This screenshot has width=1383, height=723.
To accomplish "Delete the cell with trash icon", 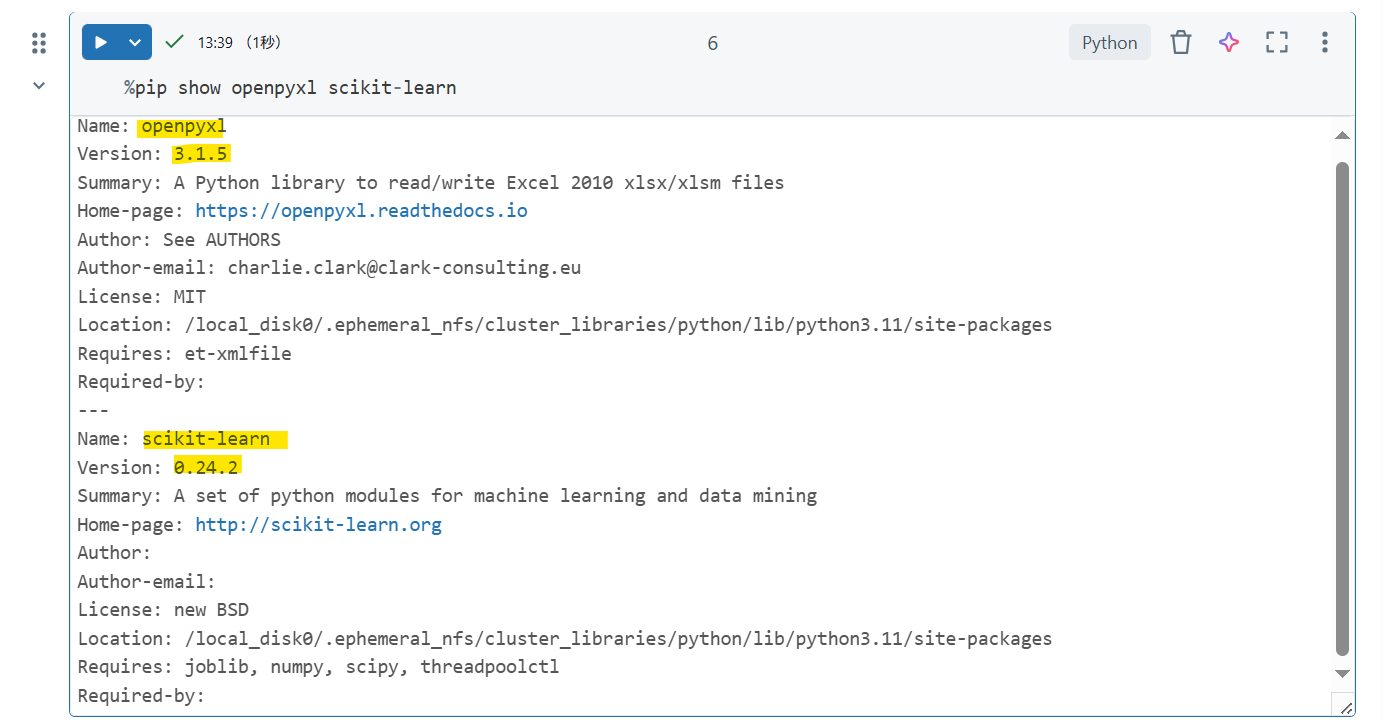I will coord(1181,42).
